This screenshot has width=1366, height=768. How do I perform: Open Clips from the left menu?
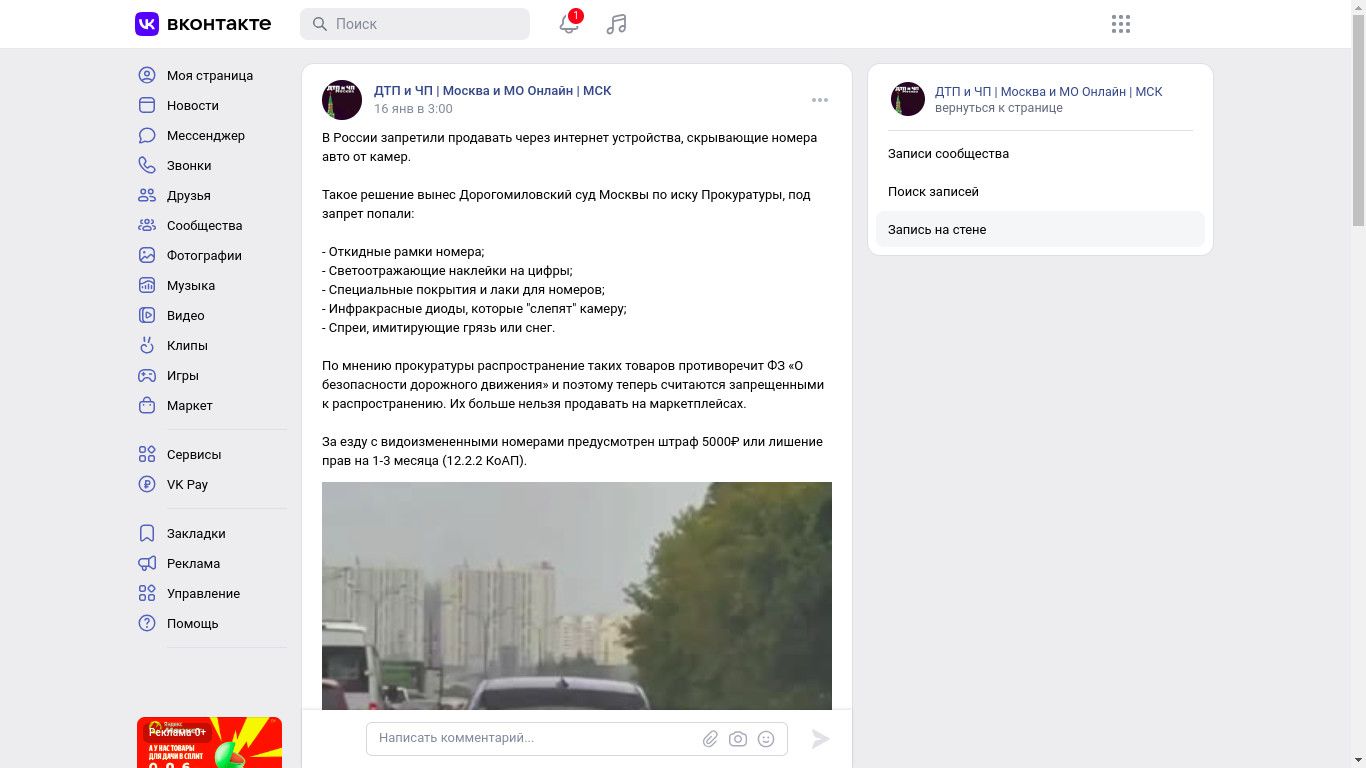coord(187,345)
